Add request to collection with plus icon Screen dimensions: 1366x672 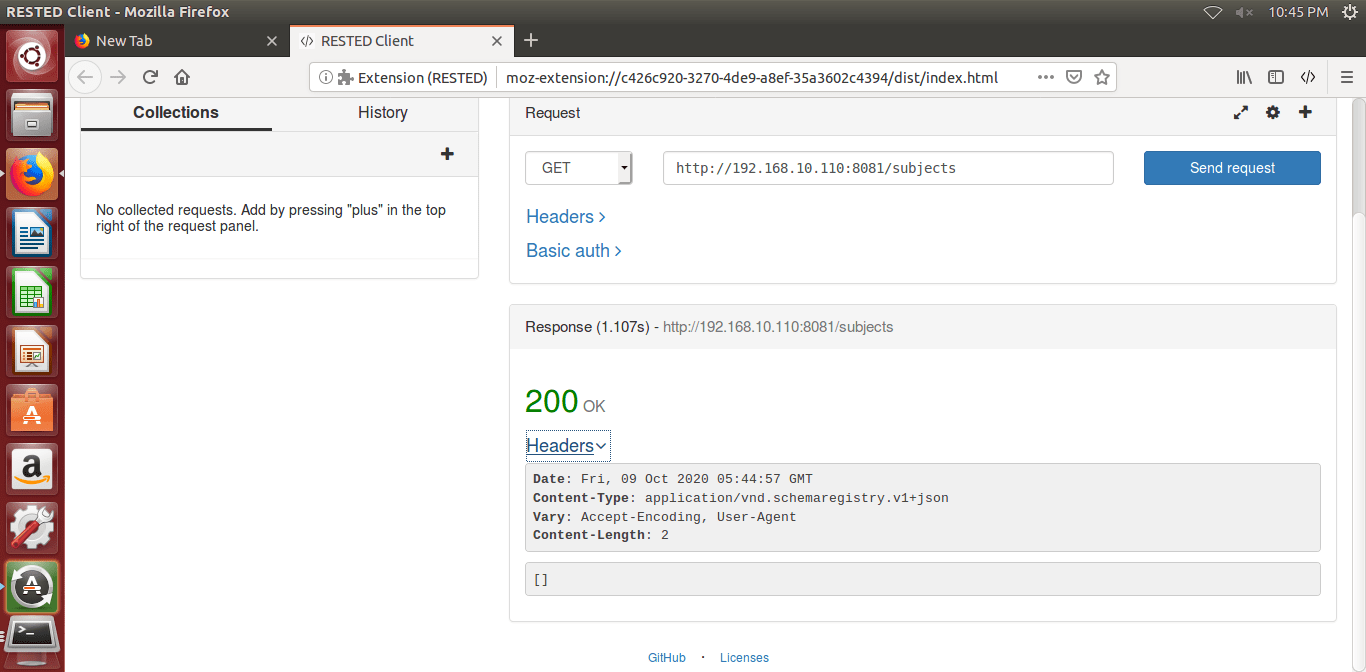pyautogui.click(x=1305, y=112)
